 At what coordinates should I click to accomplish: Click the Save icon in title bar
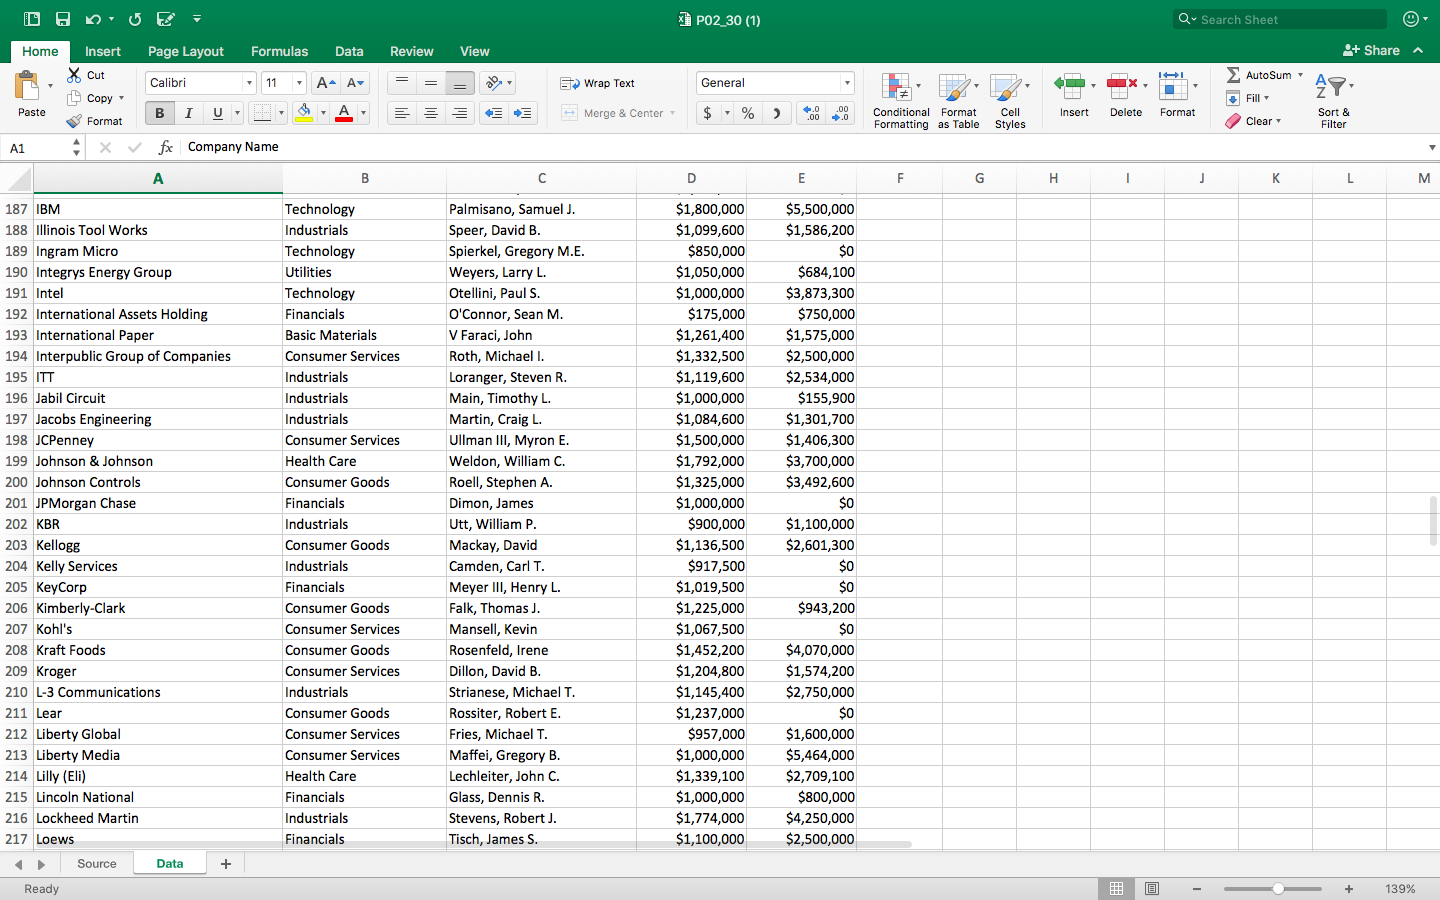coord(63,19)
